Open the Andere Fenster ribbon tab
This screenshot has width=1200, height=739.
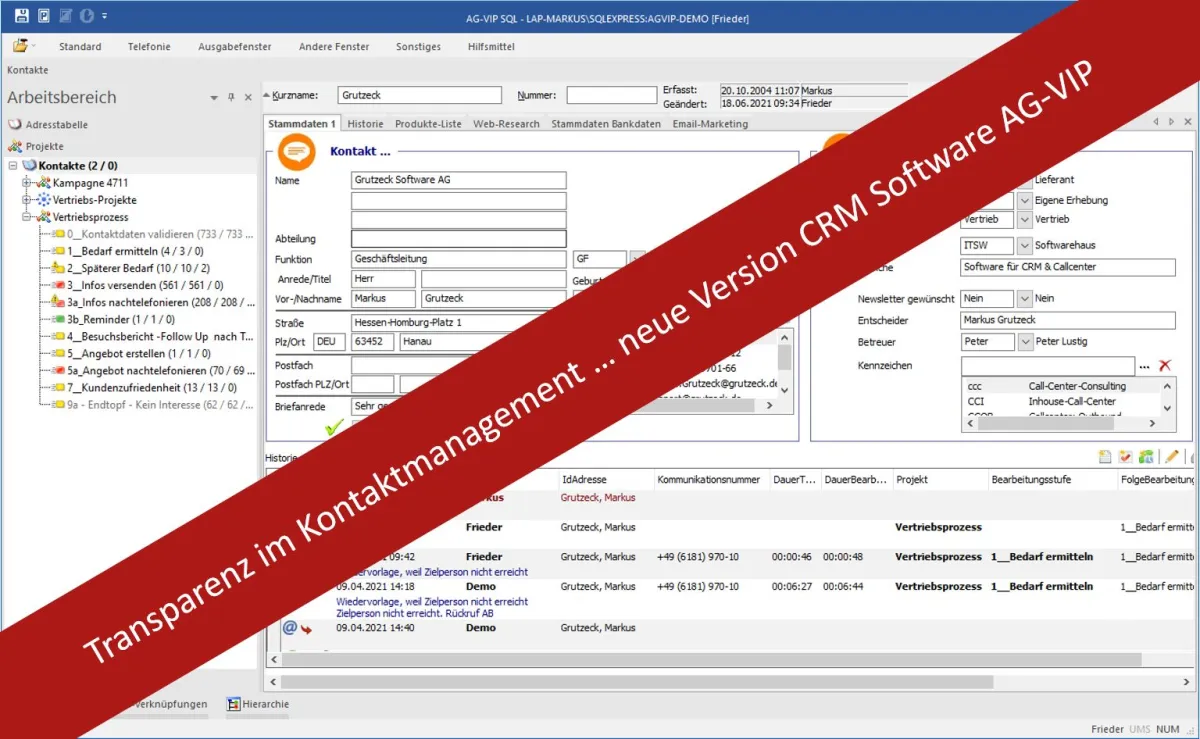(334, 47)
